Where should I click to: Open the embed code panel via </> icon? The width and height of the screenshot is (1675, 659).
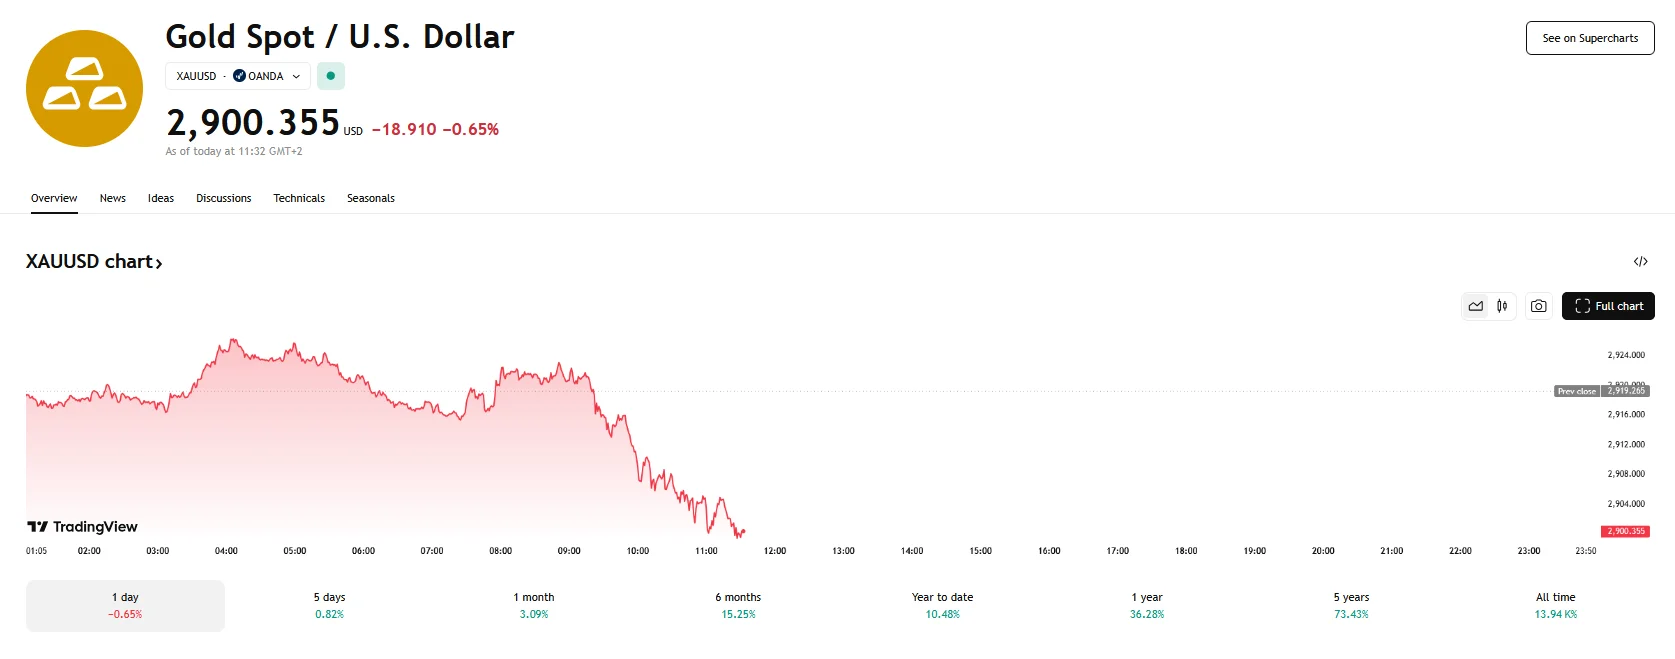pyautogui.click(x=1641, y=261)
